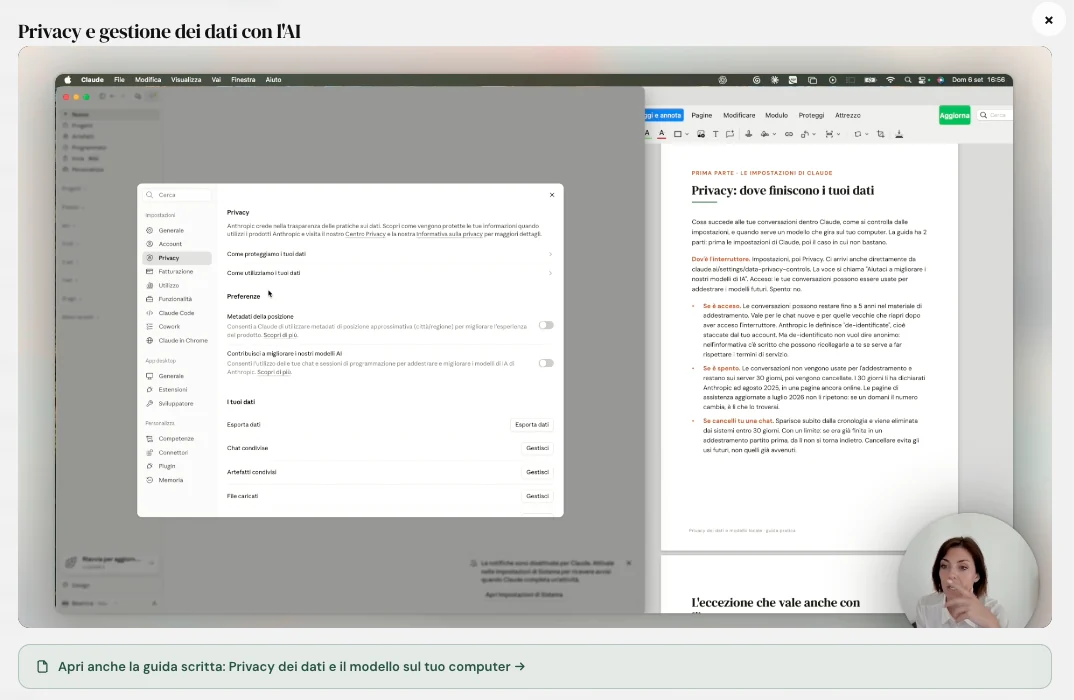Open the Visualizza menu
The height and width of the screenshot is (700, 1074).
click(x=186, y=79)
